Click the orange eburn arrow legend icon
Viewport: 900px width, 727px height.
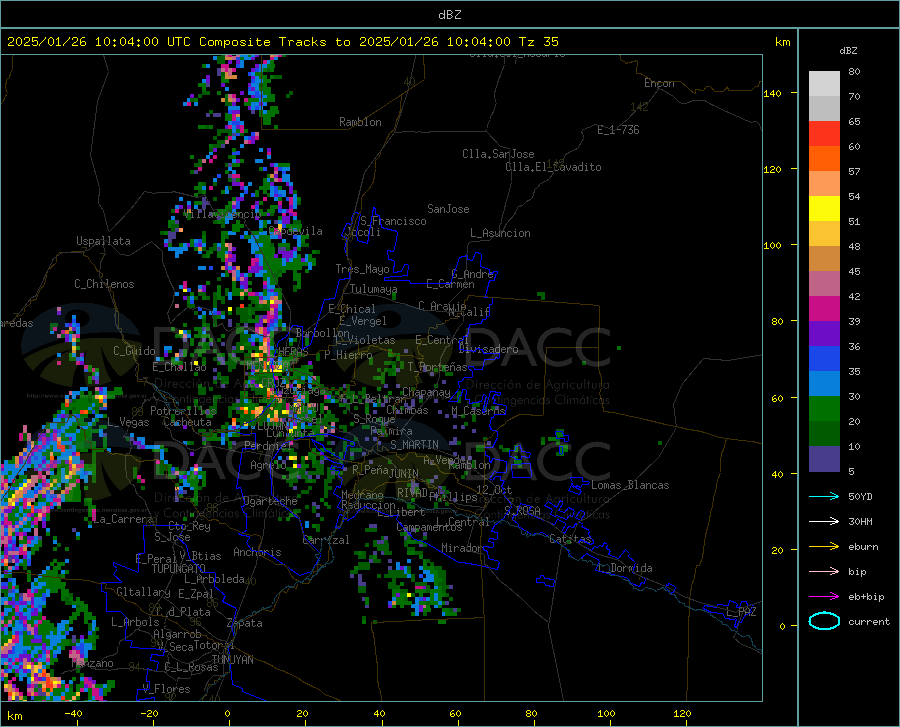(x=824, y=546)
